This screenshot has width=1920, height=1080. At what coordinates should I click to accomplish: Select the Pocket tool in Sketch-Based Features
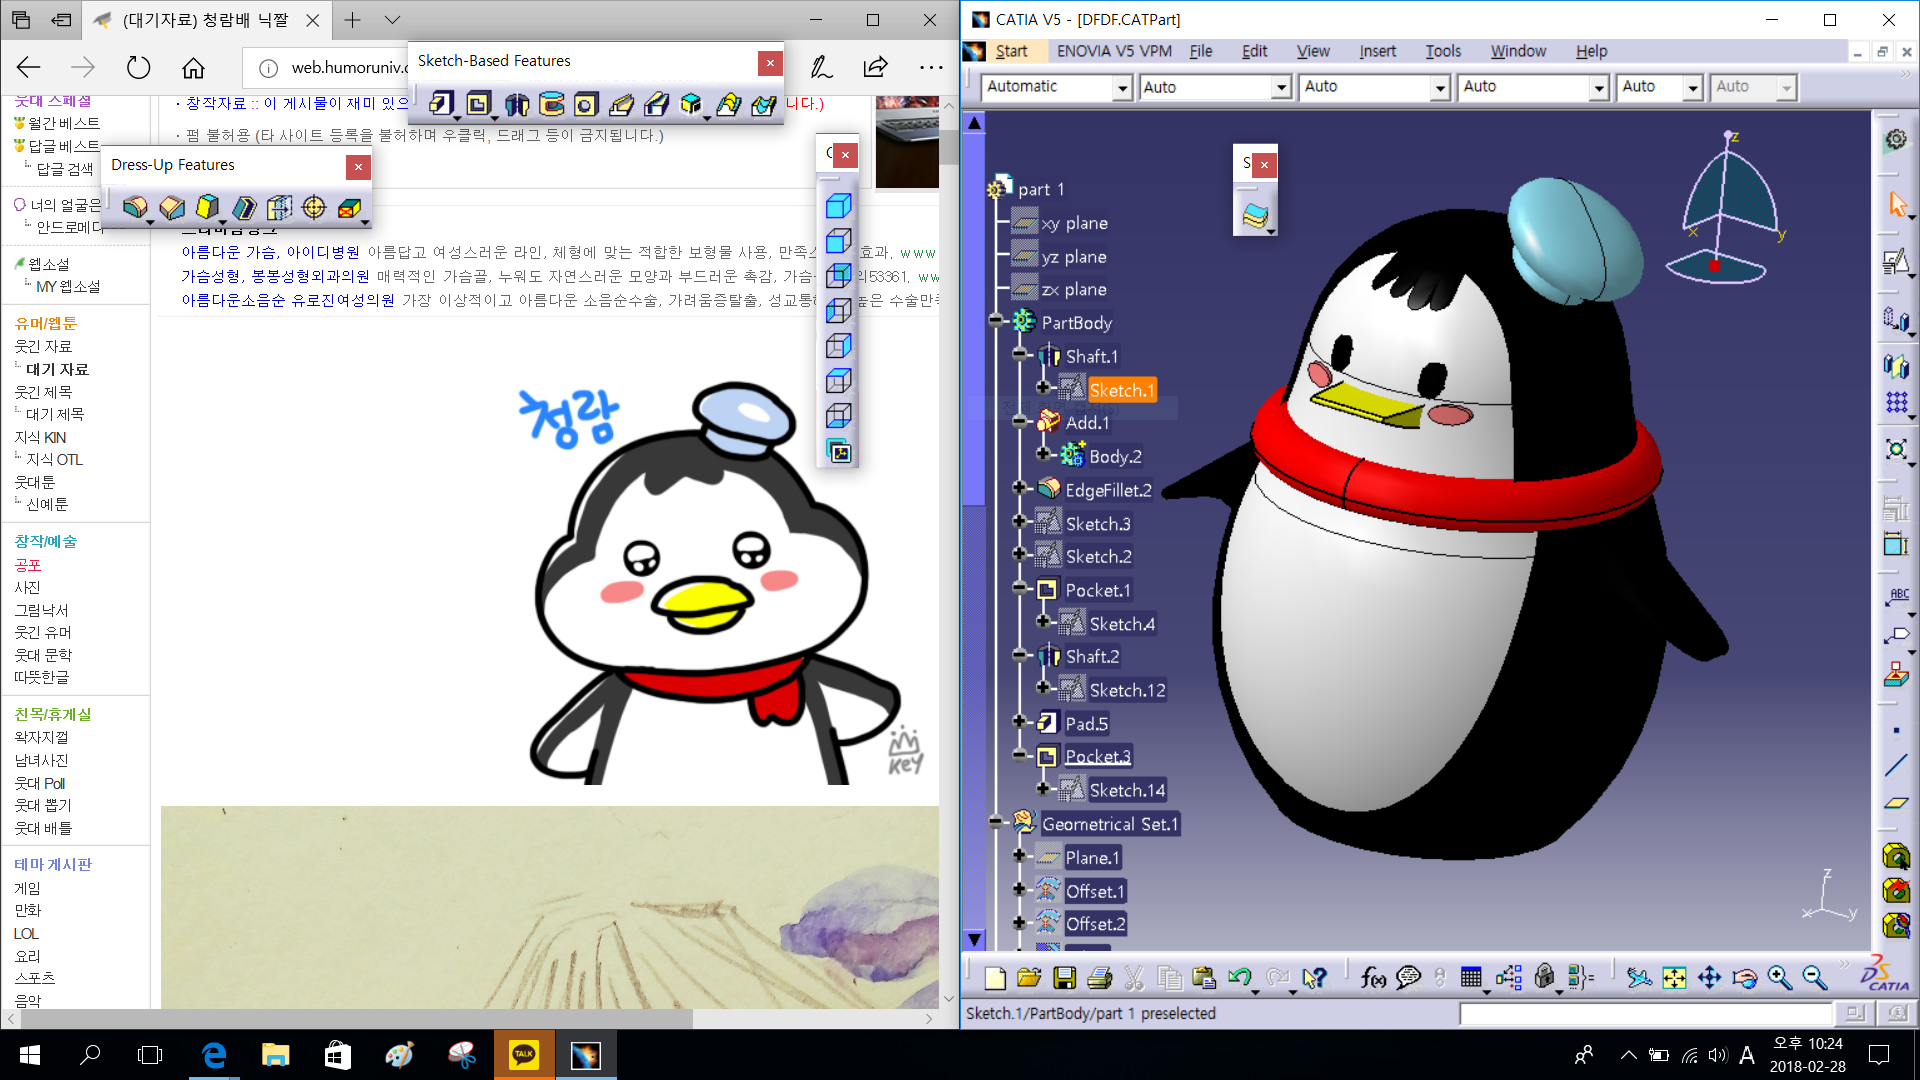(478, 103)
